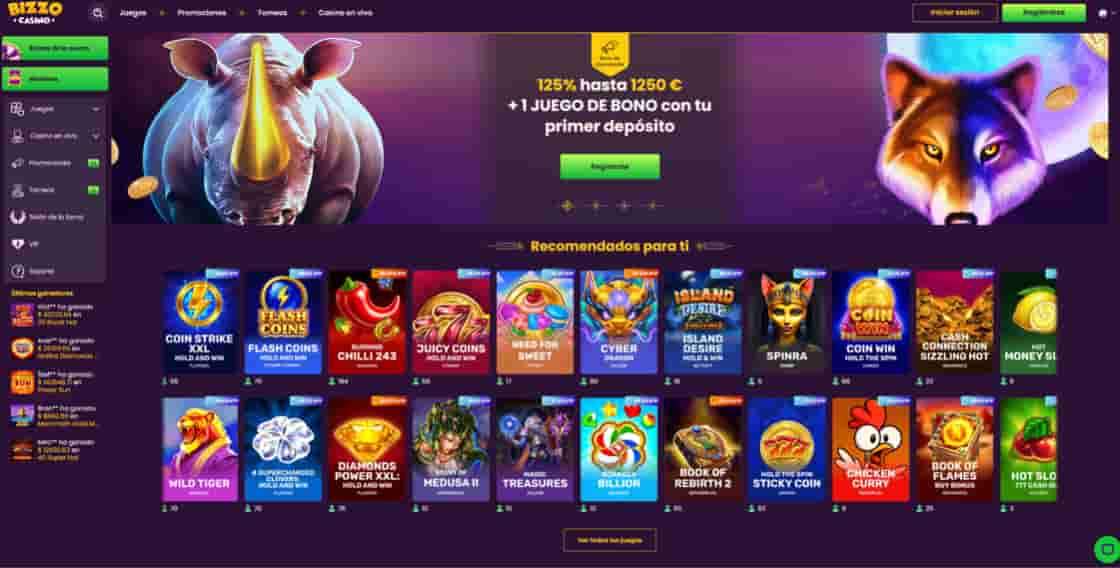The image size is (1120, 568).
Task: Select the fourth banner carousel dot
Action: (x=652, y=206)
